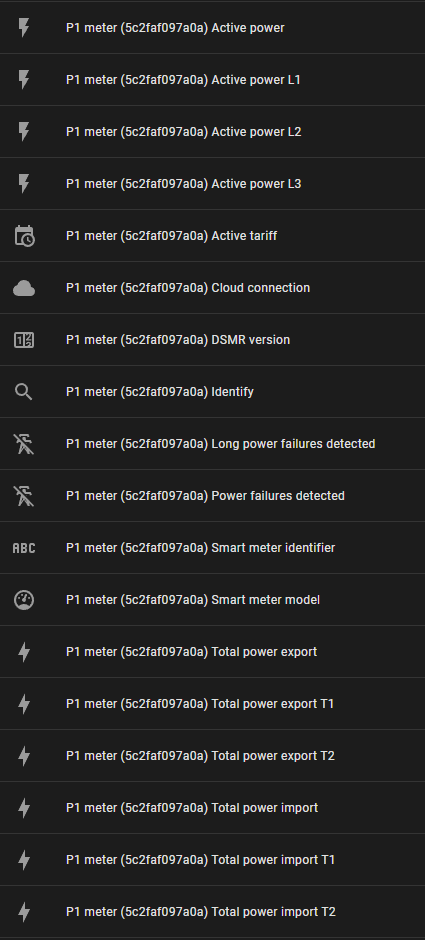Open the Total power import T1 entity
The width and height of the screenshot is (425, 940).
212,860
